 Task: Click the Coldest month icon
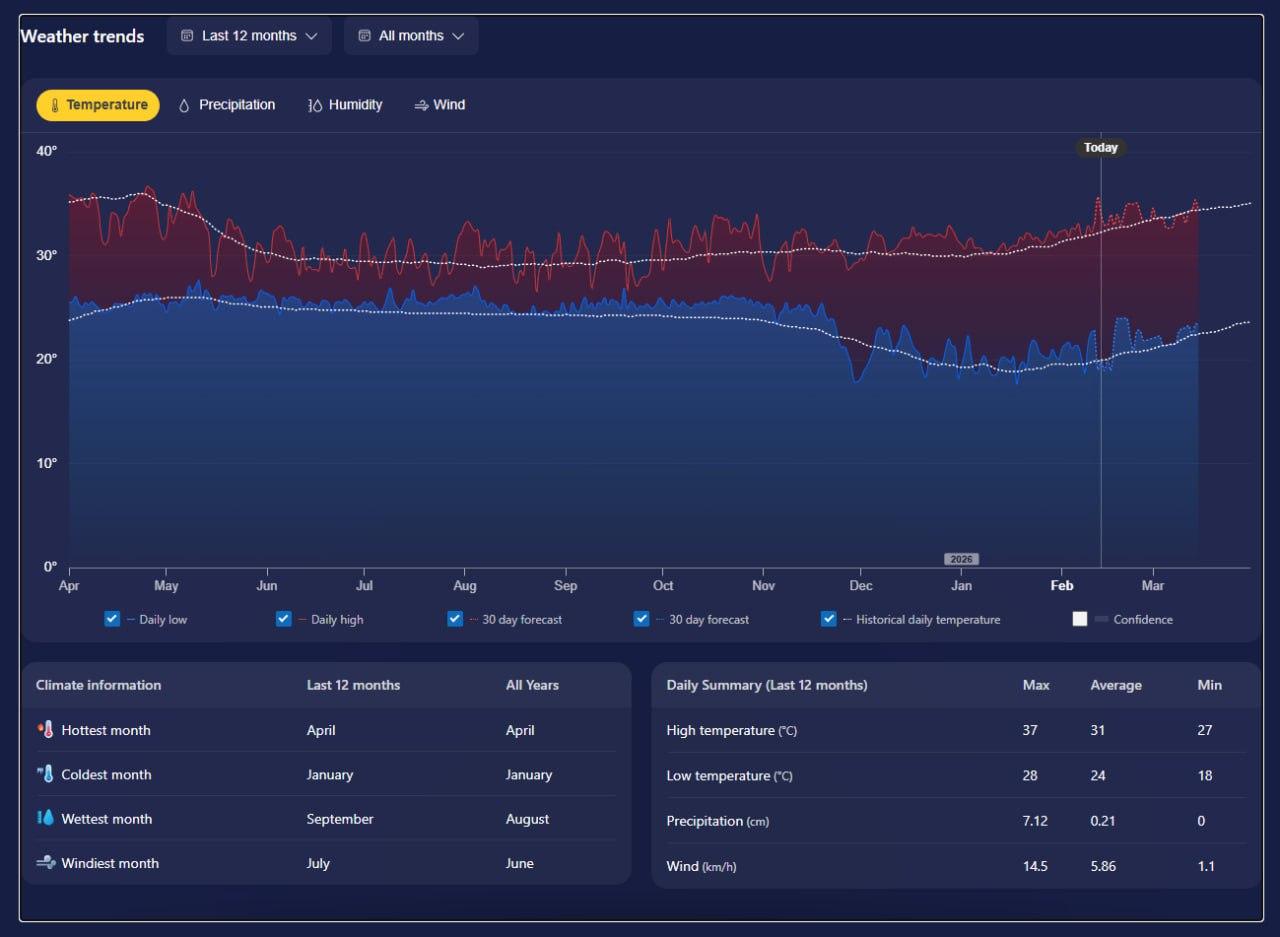pos(46,774)
